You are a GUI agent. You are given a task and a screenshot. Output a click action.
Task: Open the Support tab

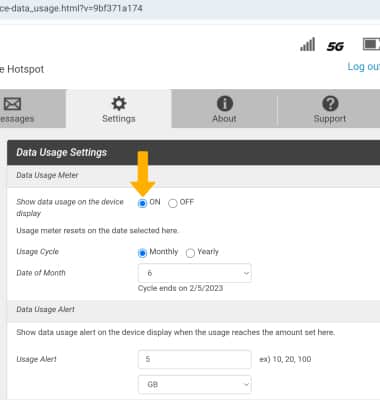coord(329,109)
